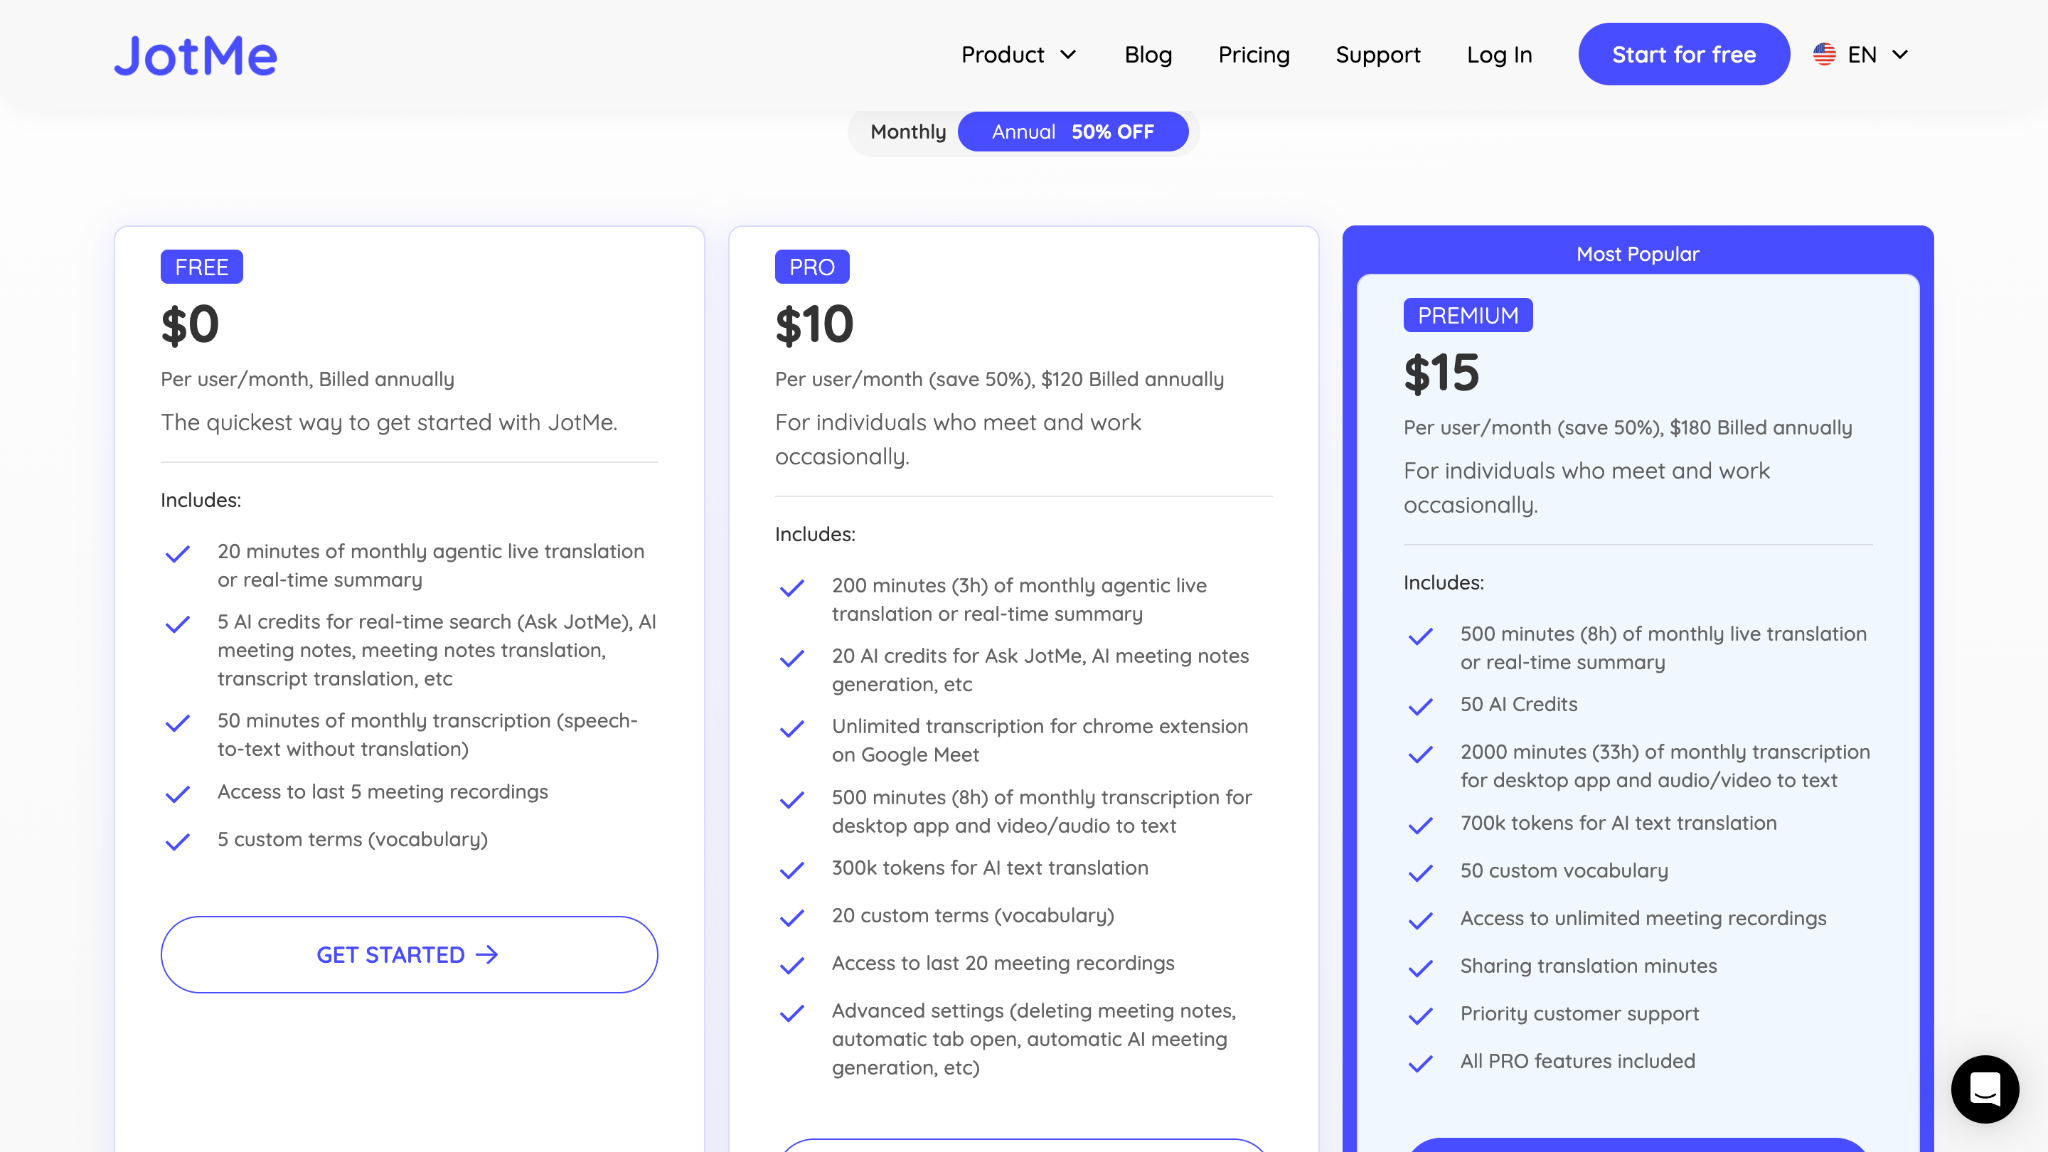Click checkmark beside Priority customer support
This screenshot has height=1152, width=2048.
coord(1421,1017)
